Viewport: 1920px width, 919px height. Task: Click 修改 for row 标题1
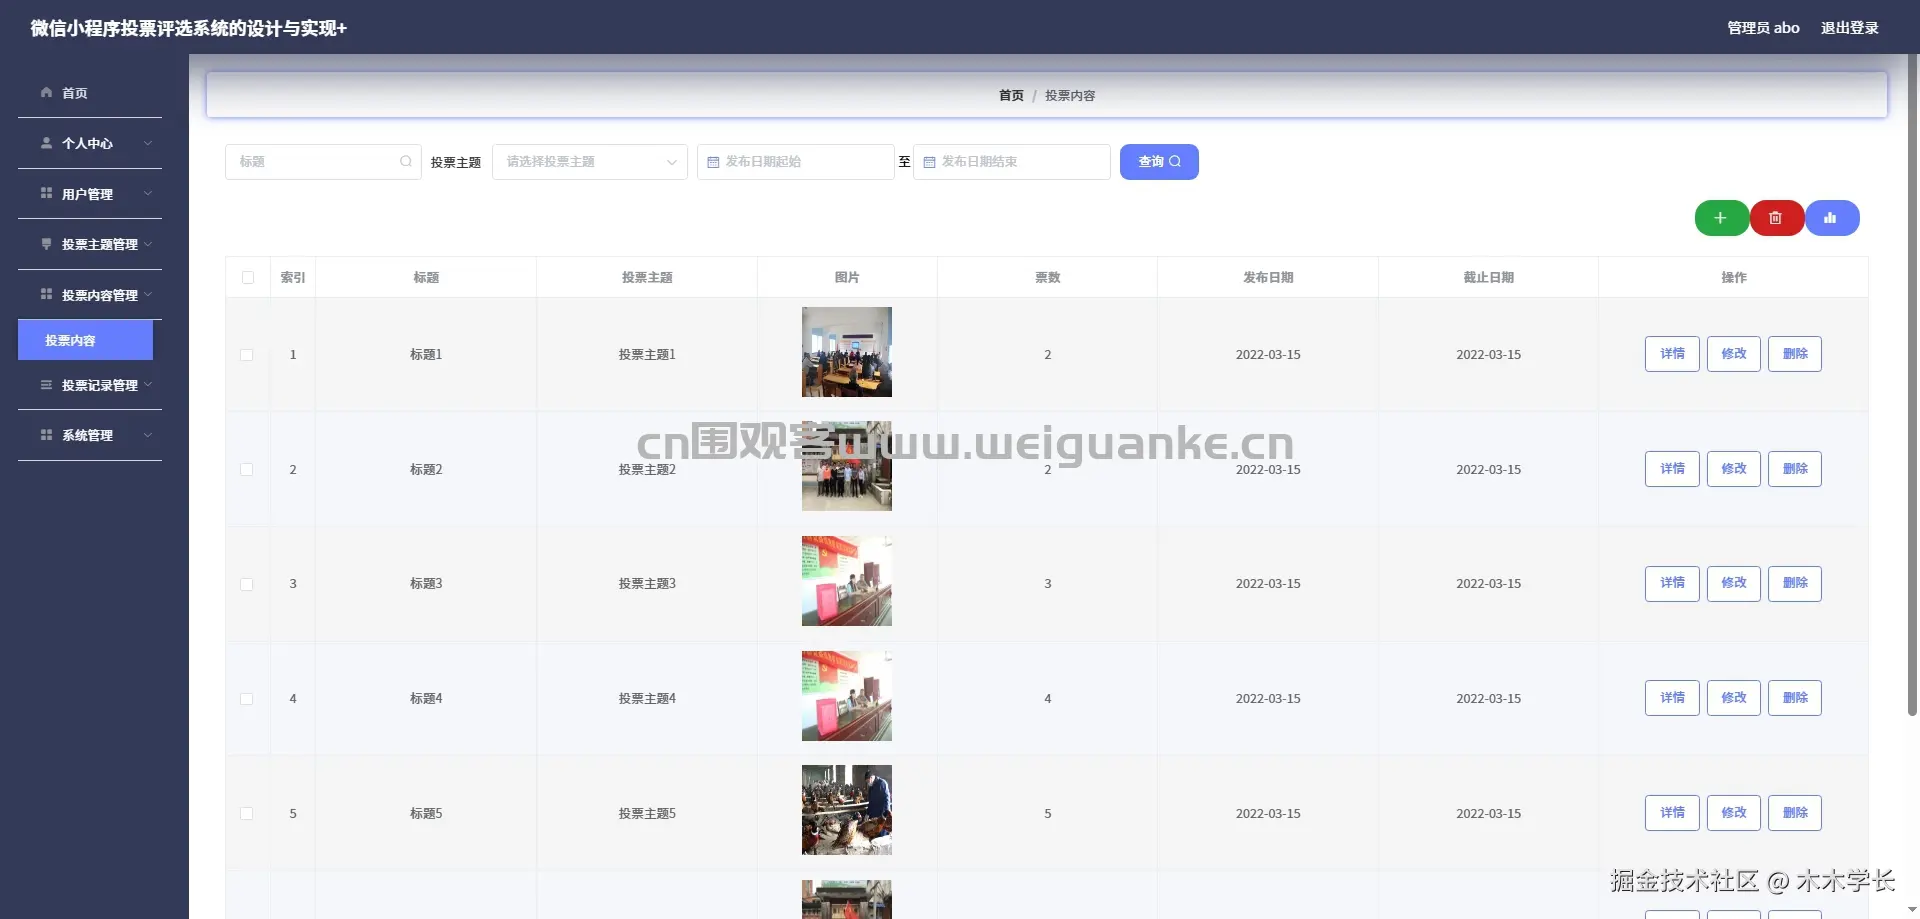[x=1734, y=354]
